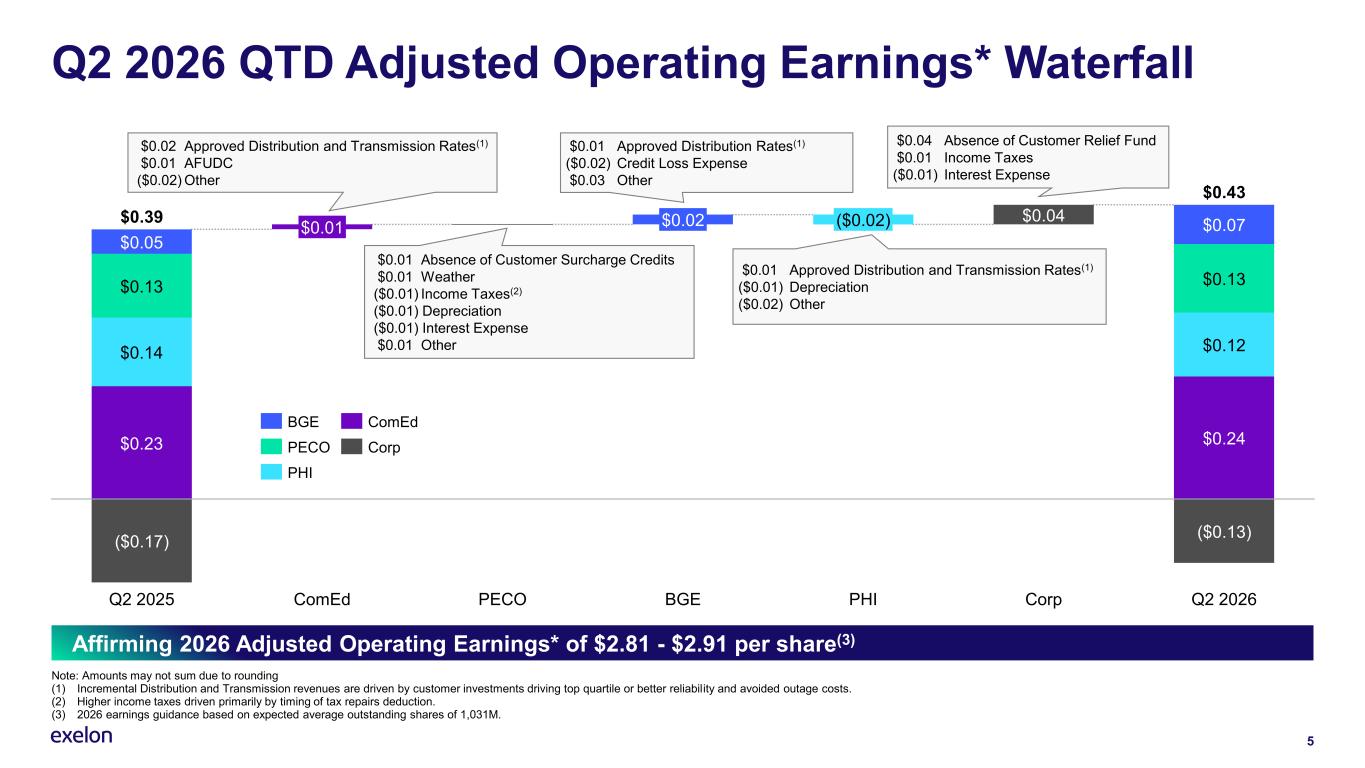Click the Weather line in the PECO callout
1365x768 pixels.
[x=425, y=277]
